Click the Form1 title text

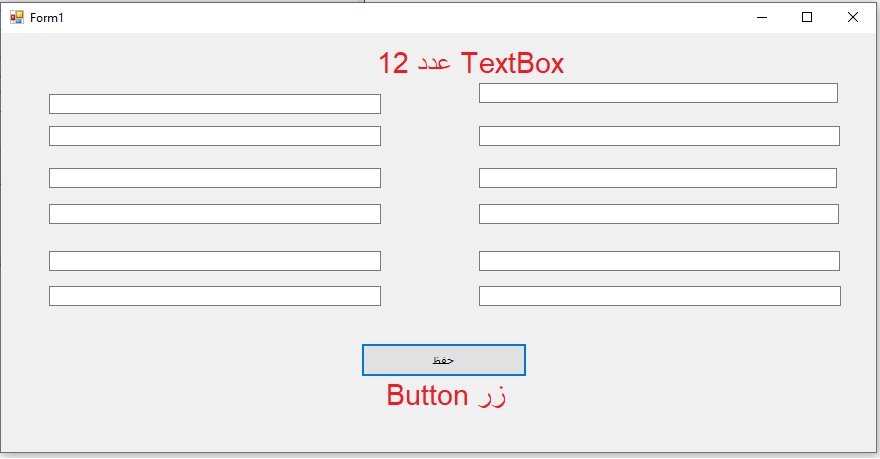pos(47,18)
